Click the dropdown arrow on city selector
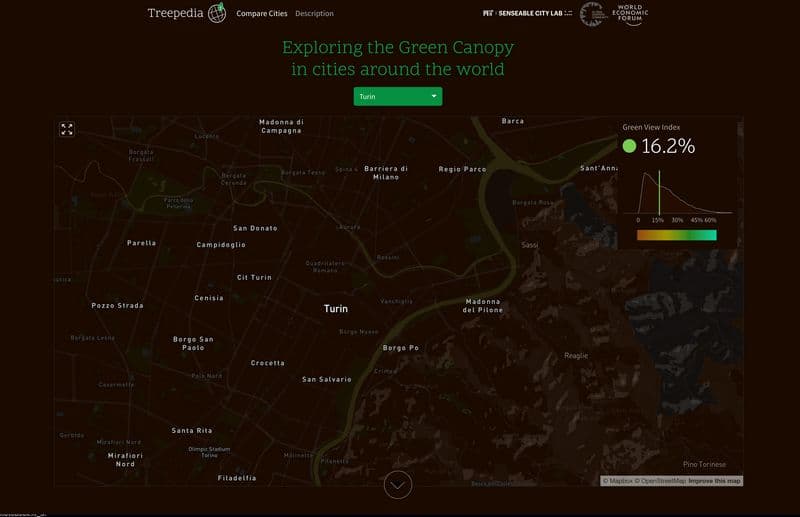 click(433, 96)
